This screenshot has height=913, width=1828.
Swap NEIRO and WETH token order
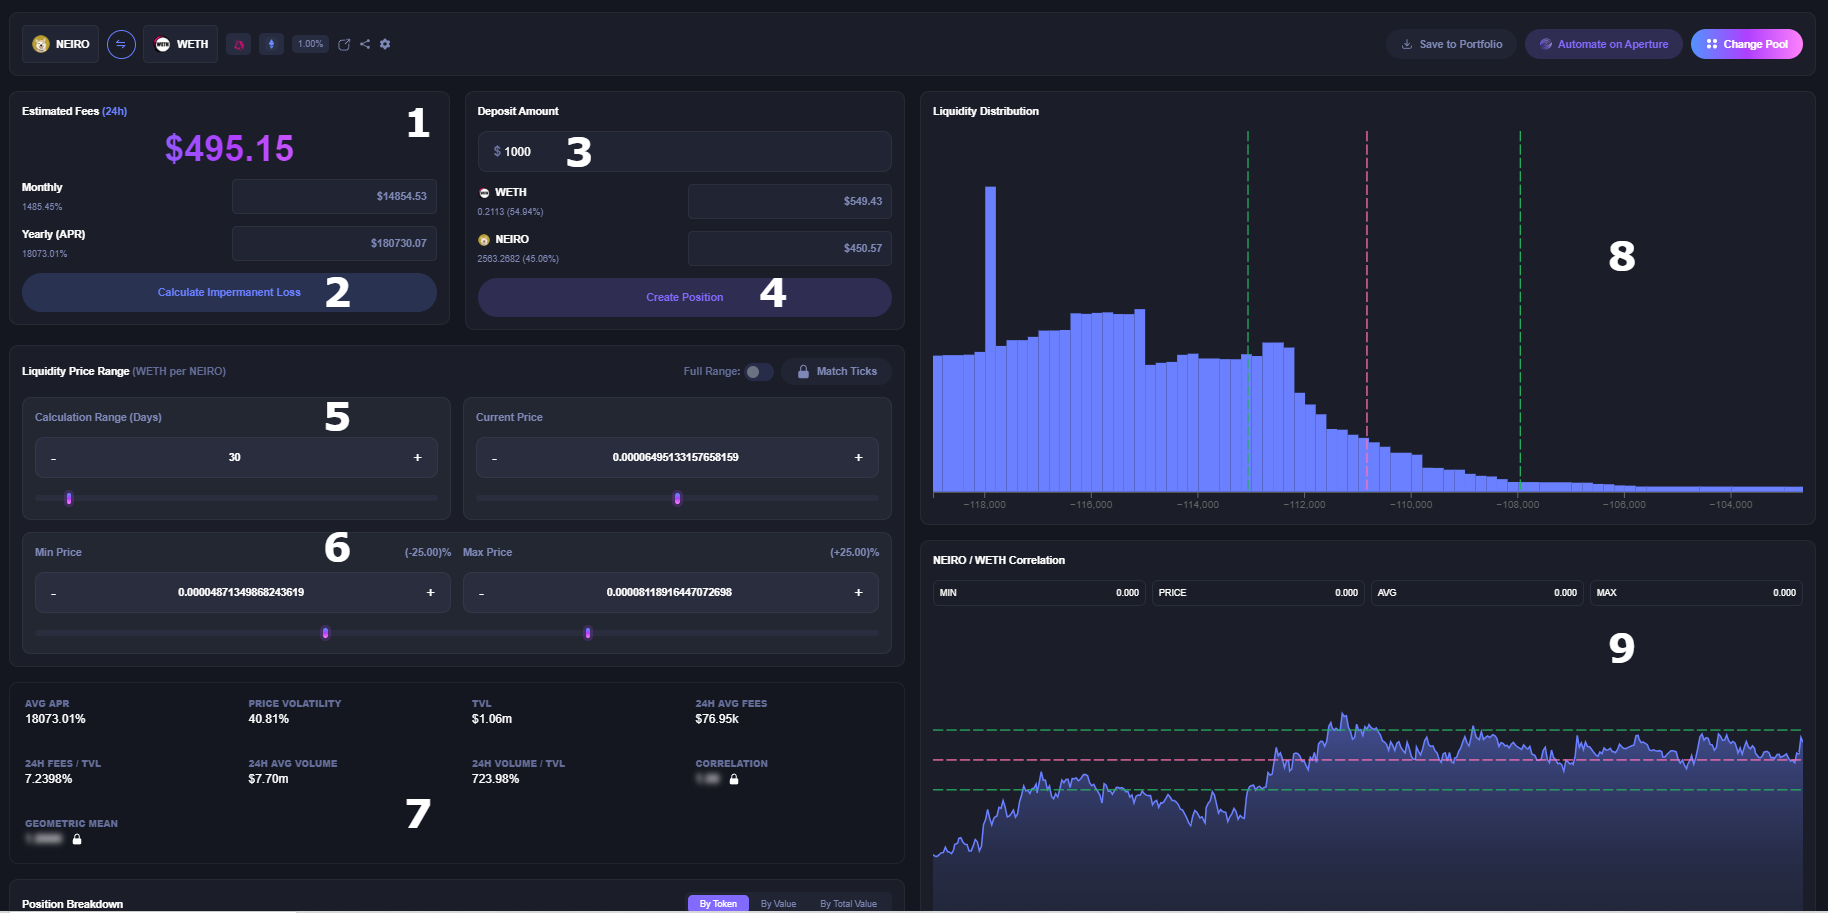click(121, 44)
